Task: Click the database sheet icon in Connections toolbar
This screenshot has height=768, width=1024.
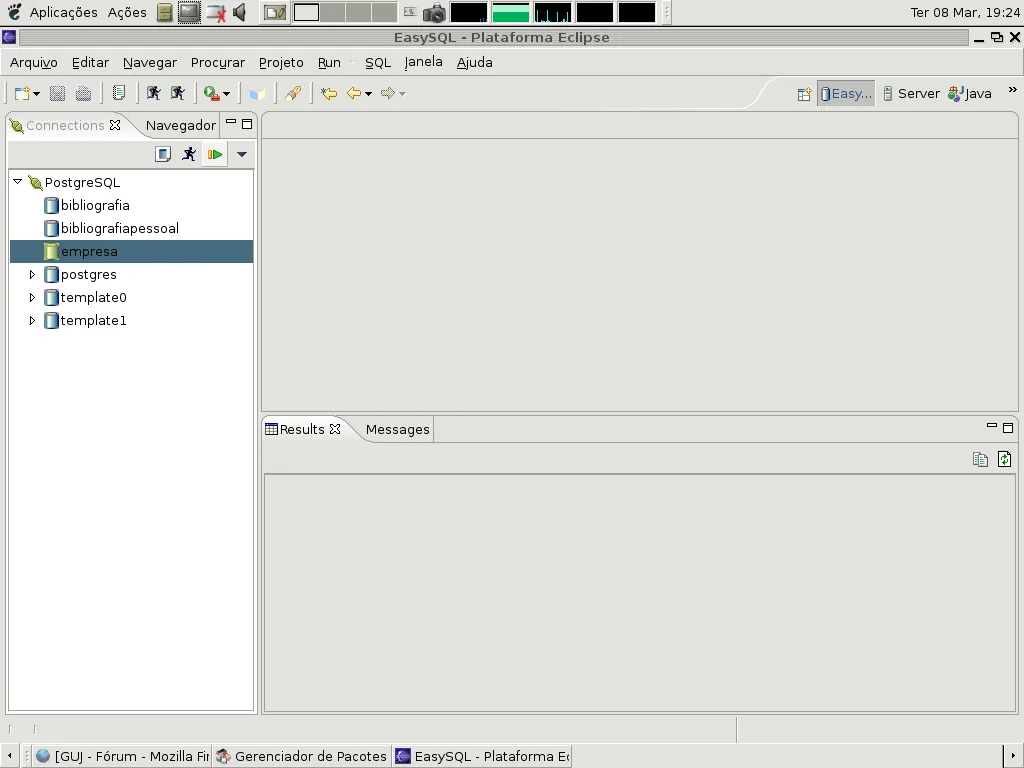Action: [163, 154]
